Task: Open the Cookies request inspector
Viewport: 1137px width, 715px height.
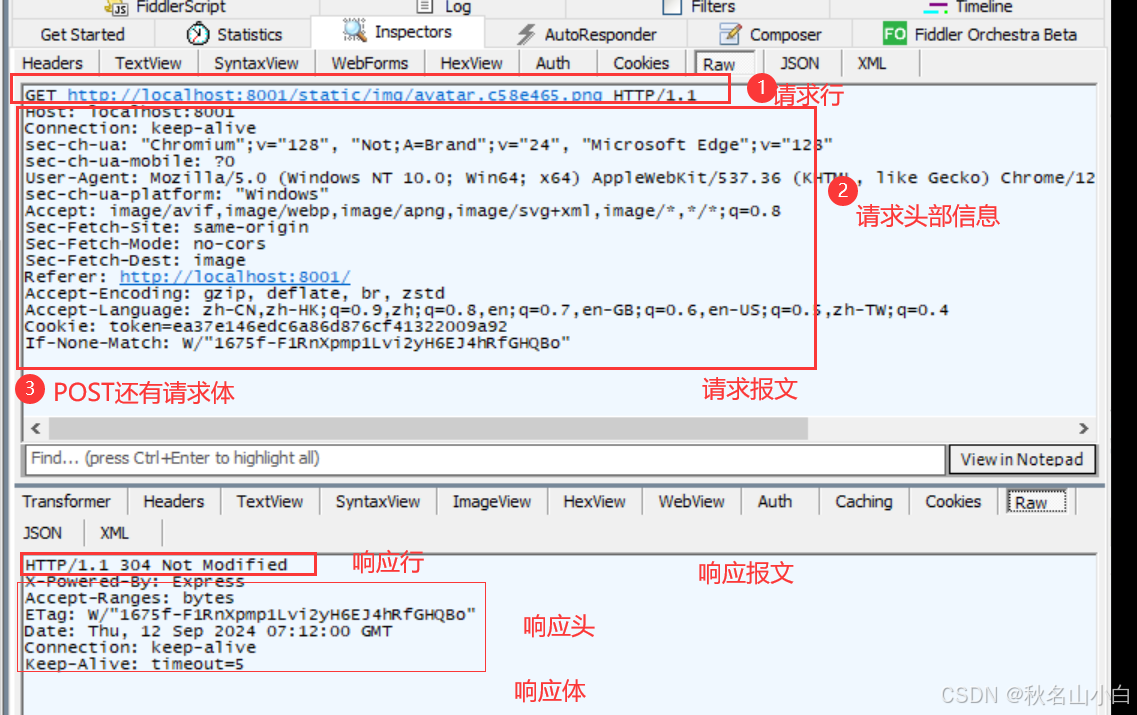Action: (641, 62)
